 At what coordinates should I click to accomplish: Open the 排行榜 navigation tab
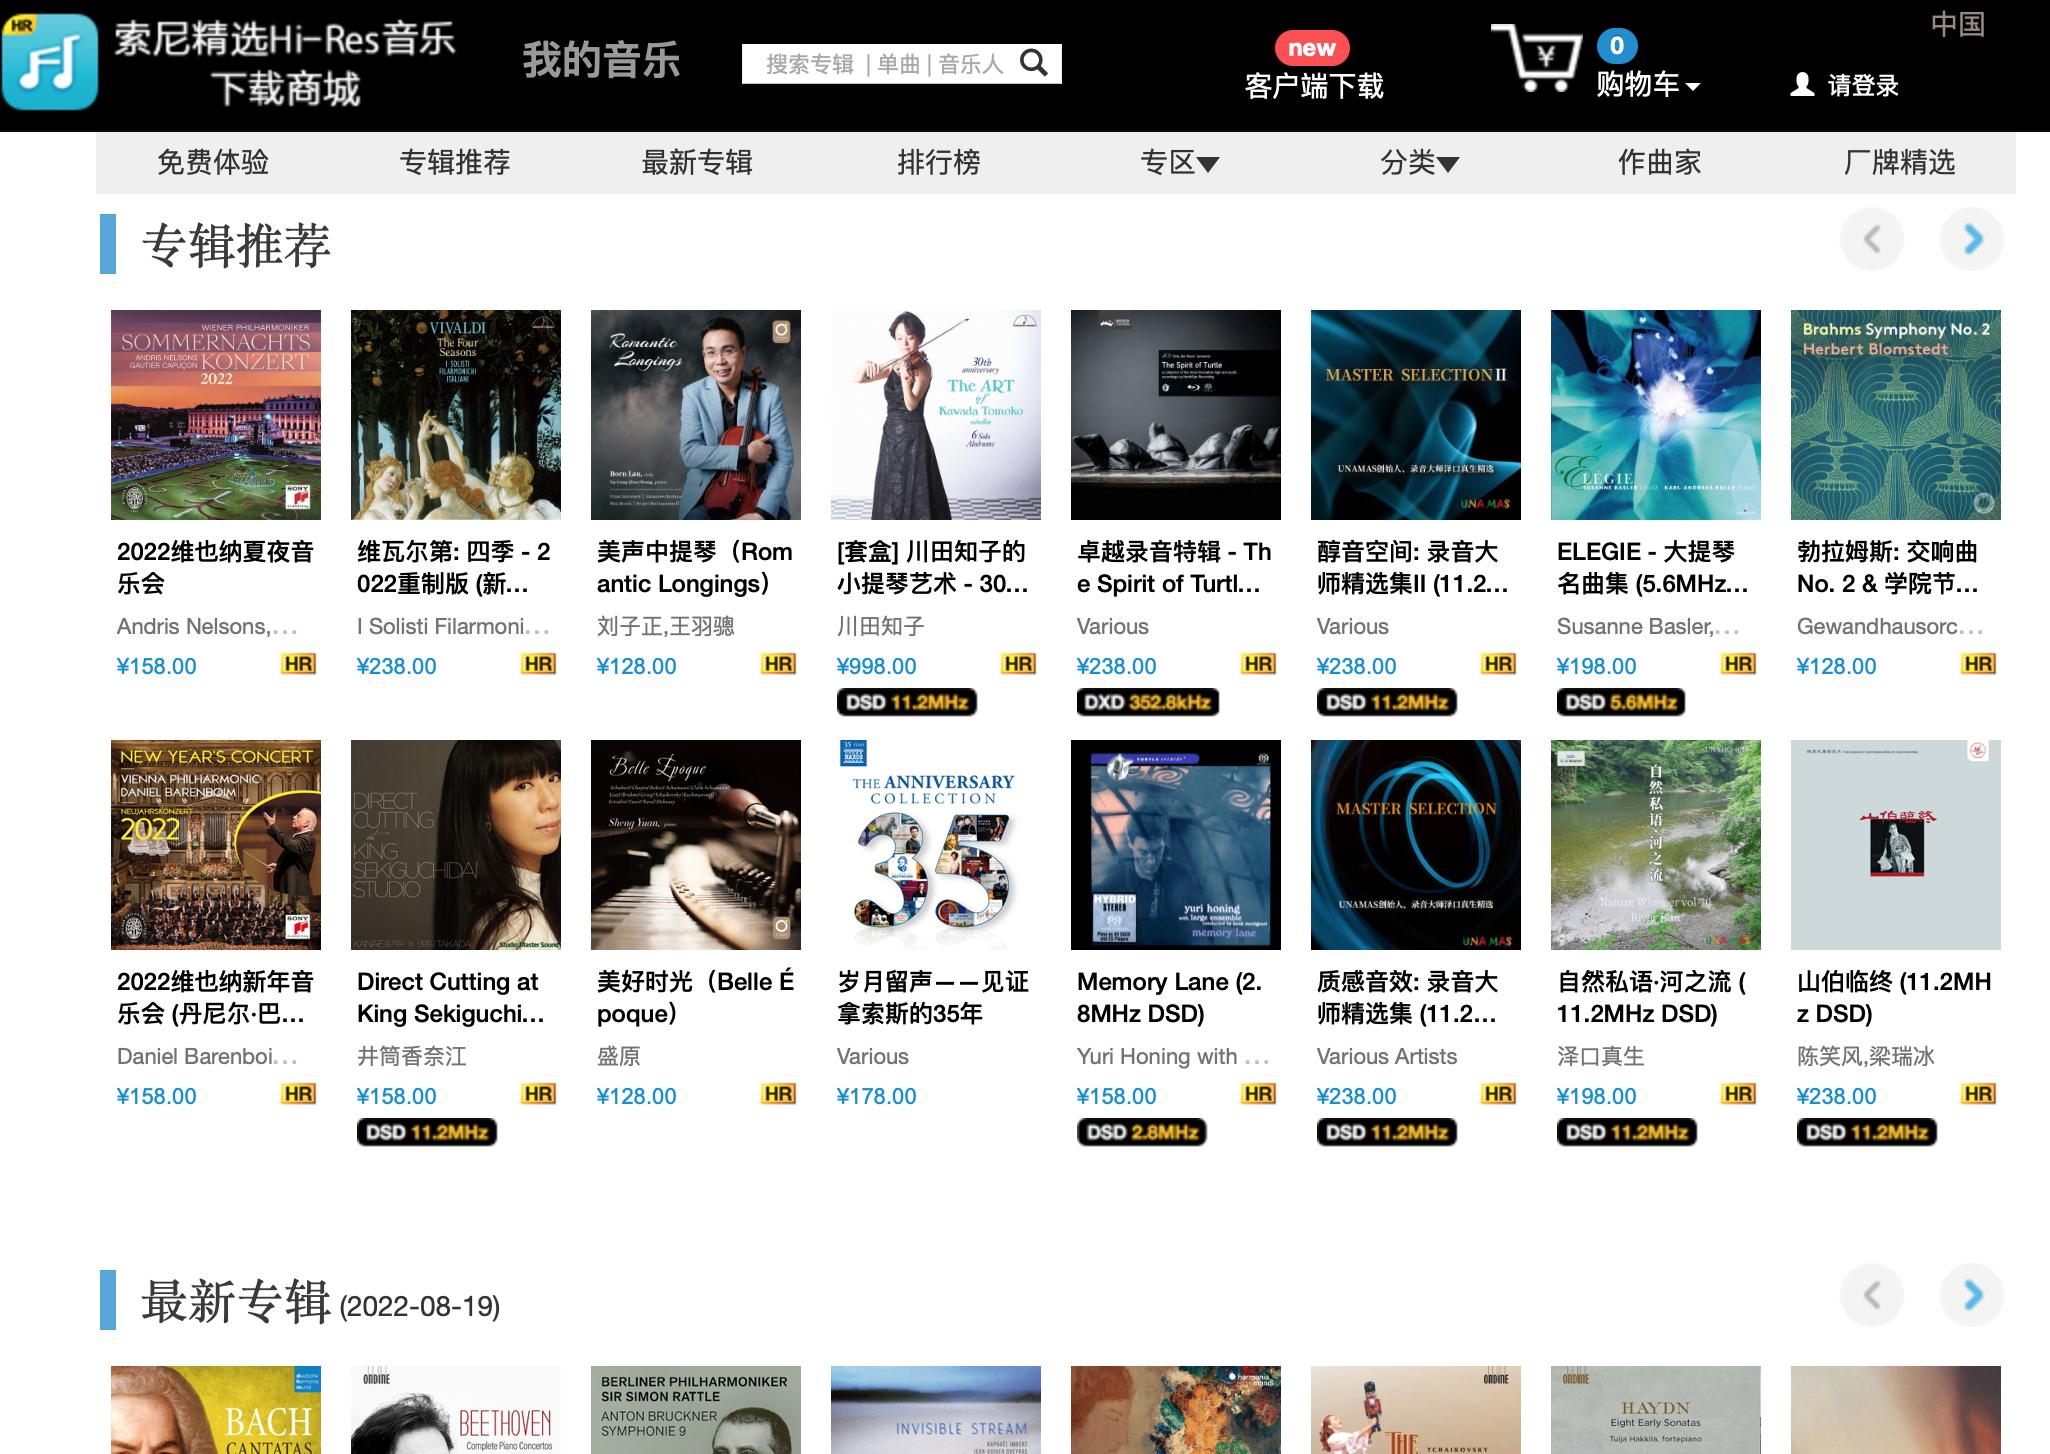point(938,162)
